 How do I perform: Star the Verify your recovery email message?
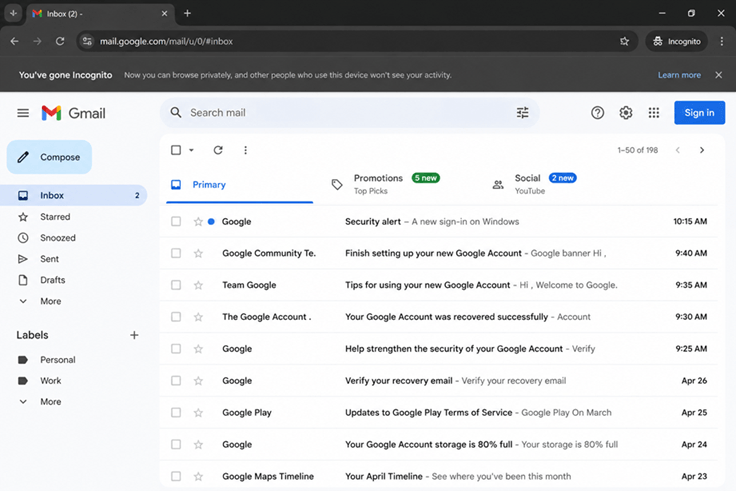[198, 381]
